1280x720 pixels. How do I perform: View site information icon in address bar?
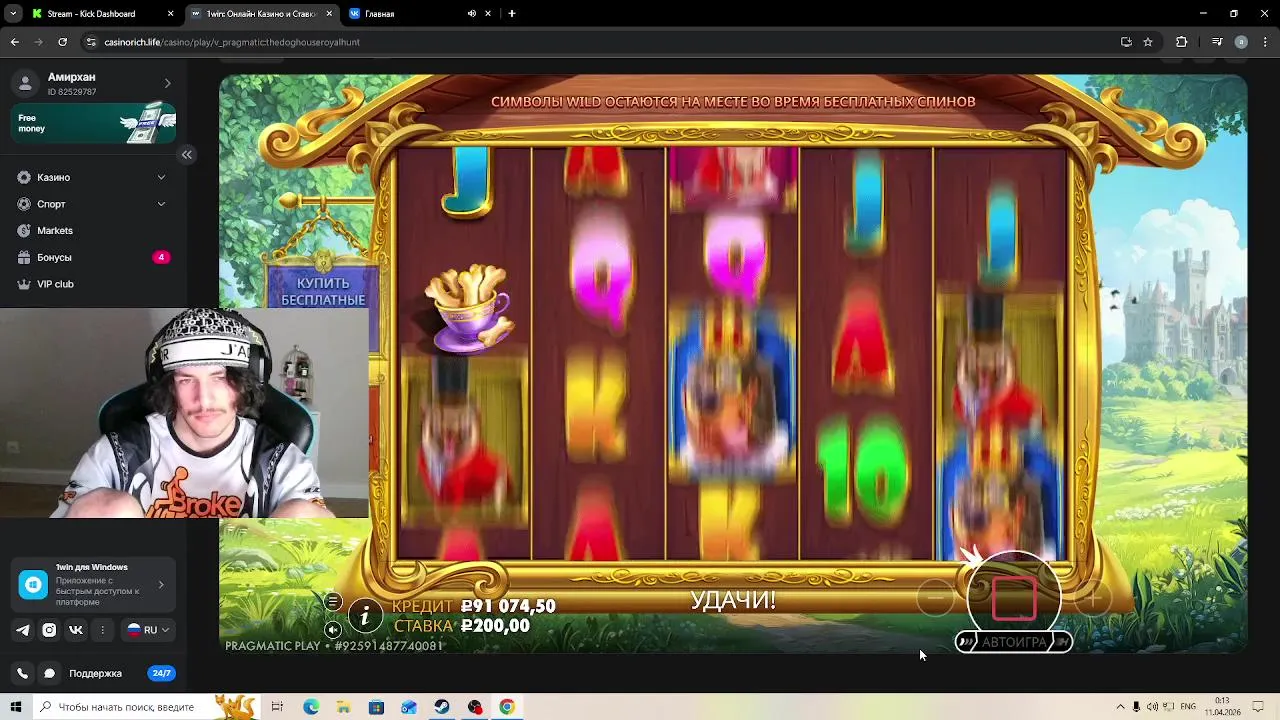pos(91,42)
